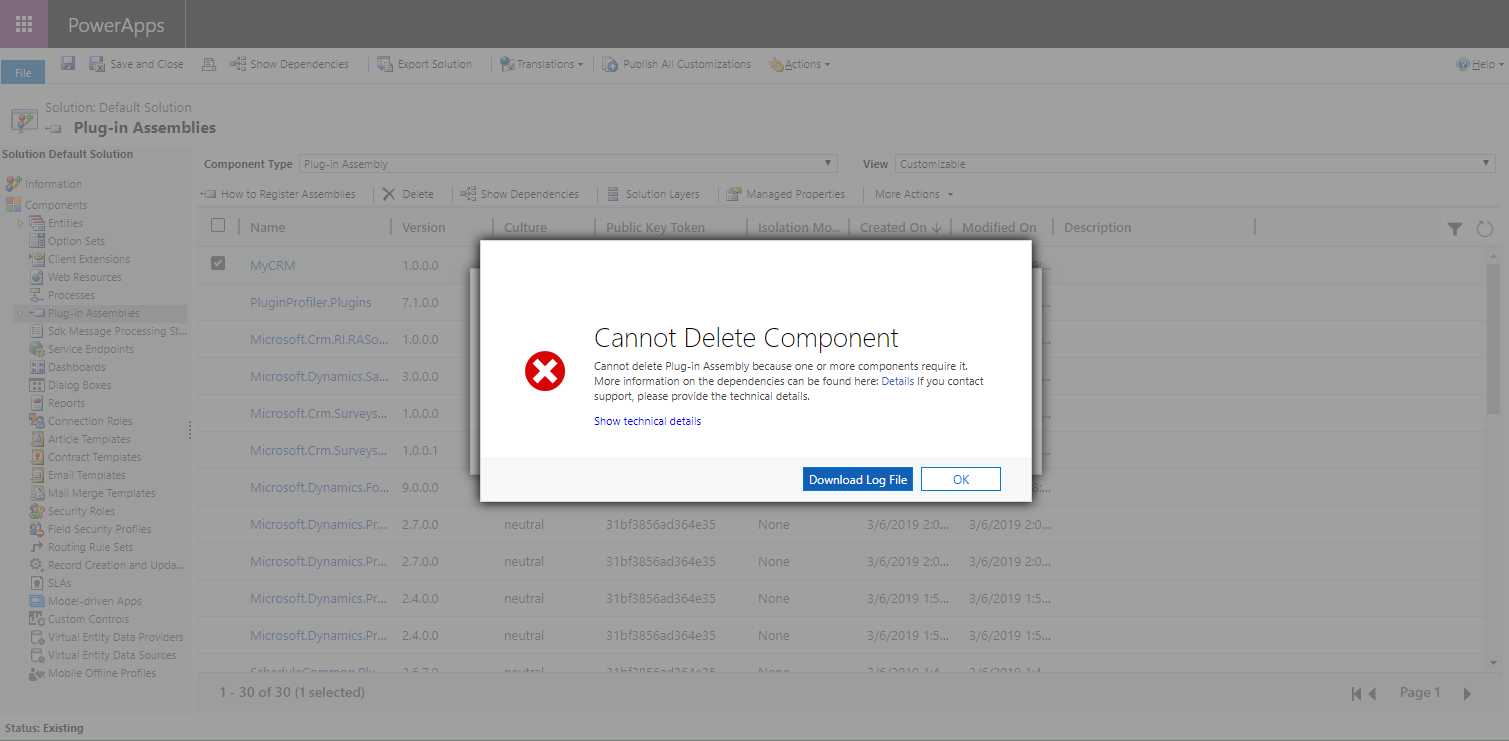Image resolution: width=1509 pixels, height=741 pixels.
Task: Go to the next page arrow
Action: tap(1468, 693)
